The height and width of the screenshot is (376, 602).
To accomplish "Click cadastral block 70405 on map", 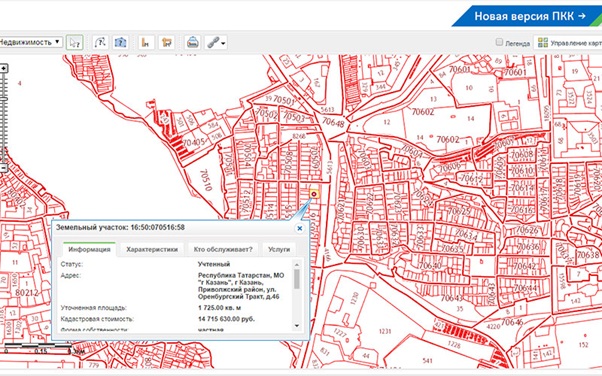I will tap(194, 143).
